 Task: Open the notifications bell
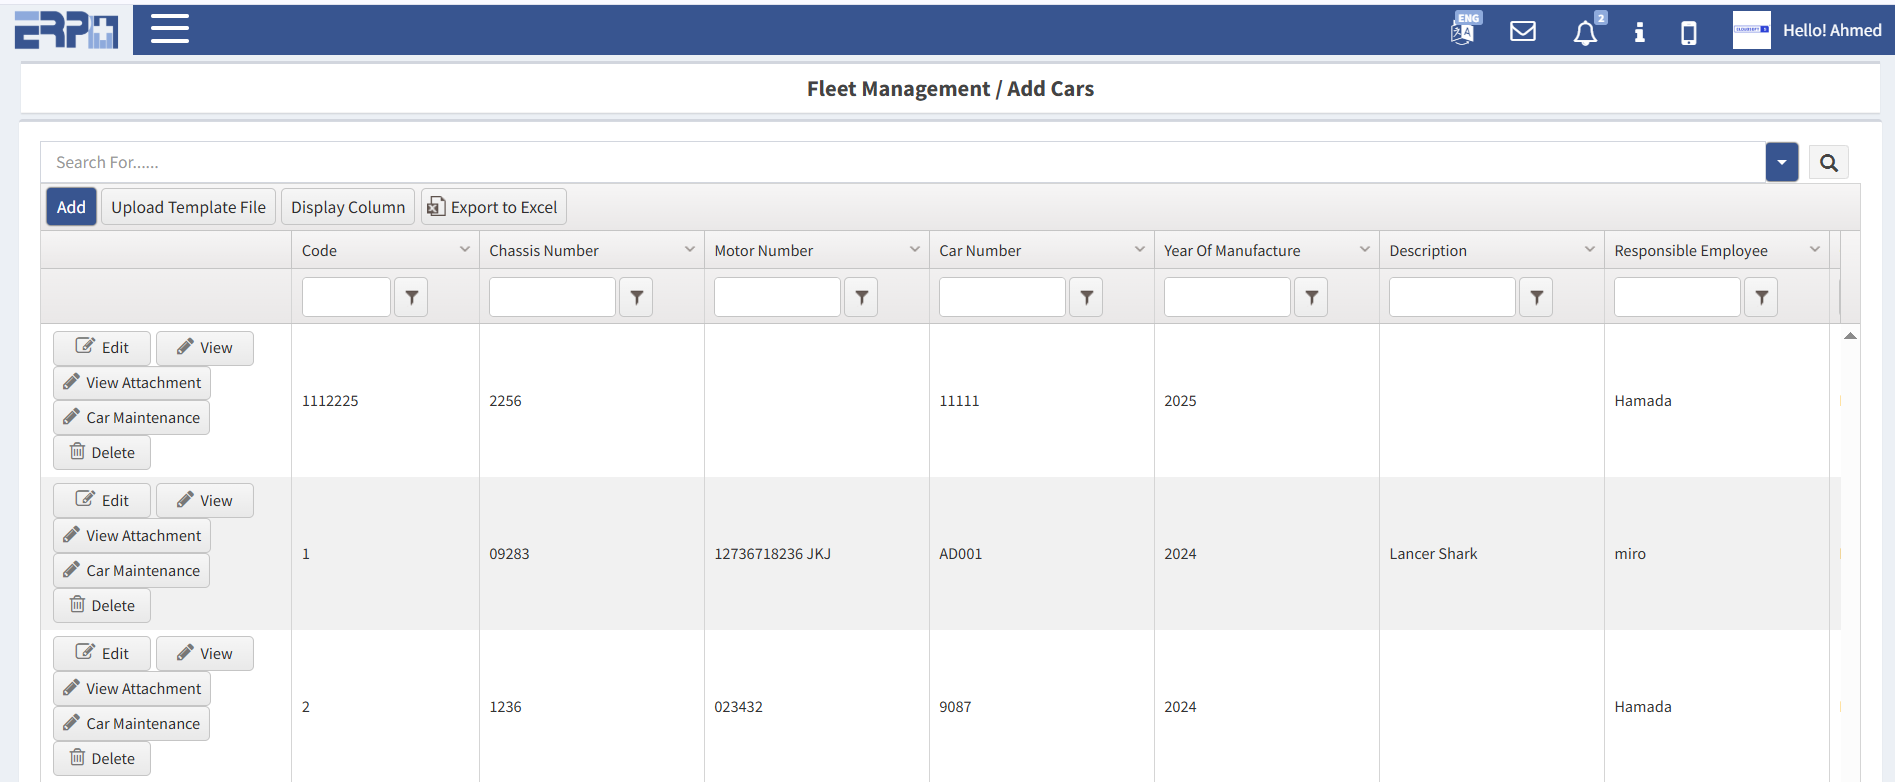(1585, 33)
